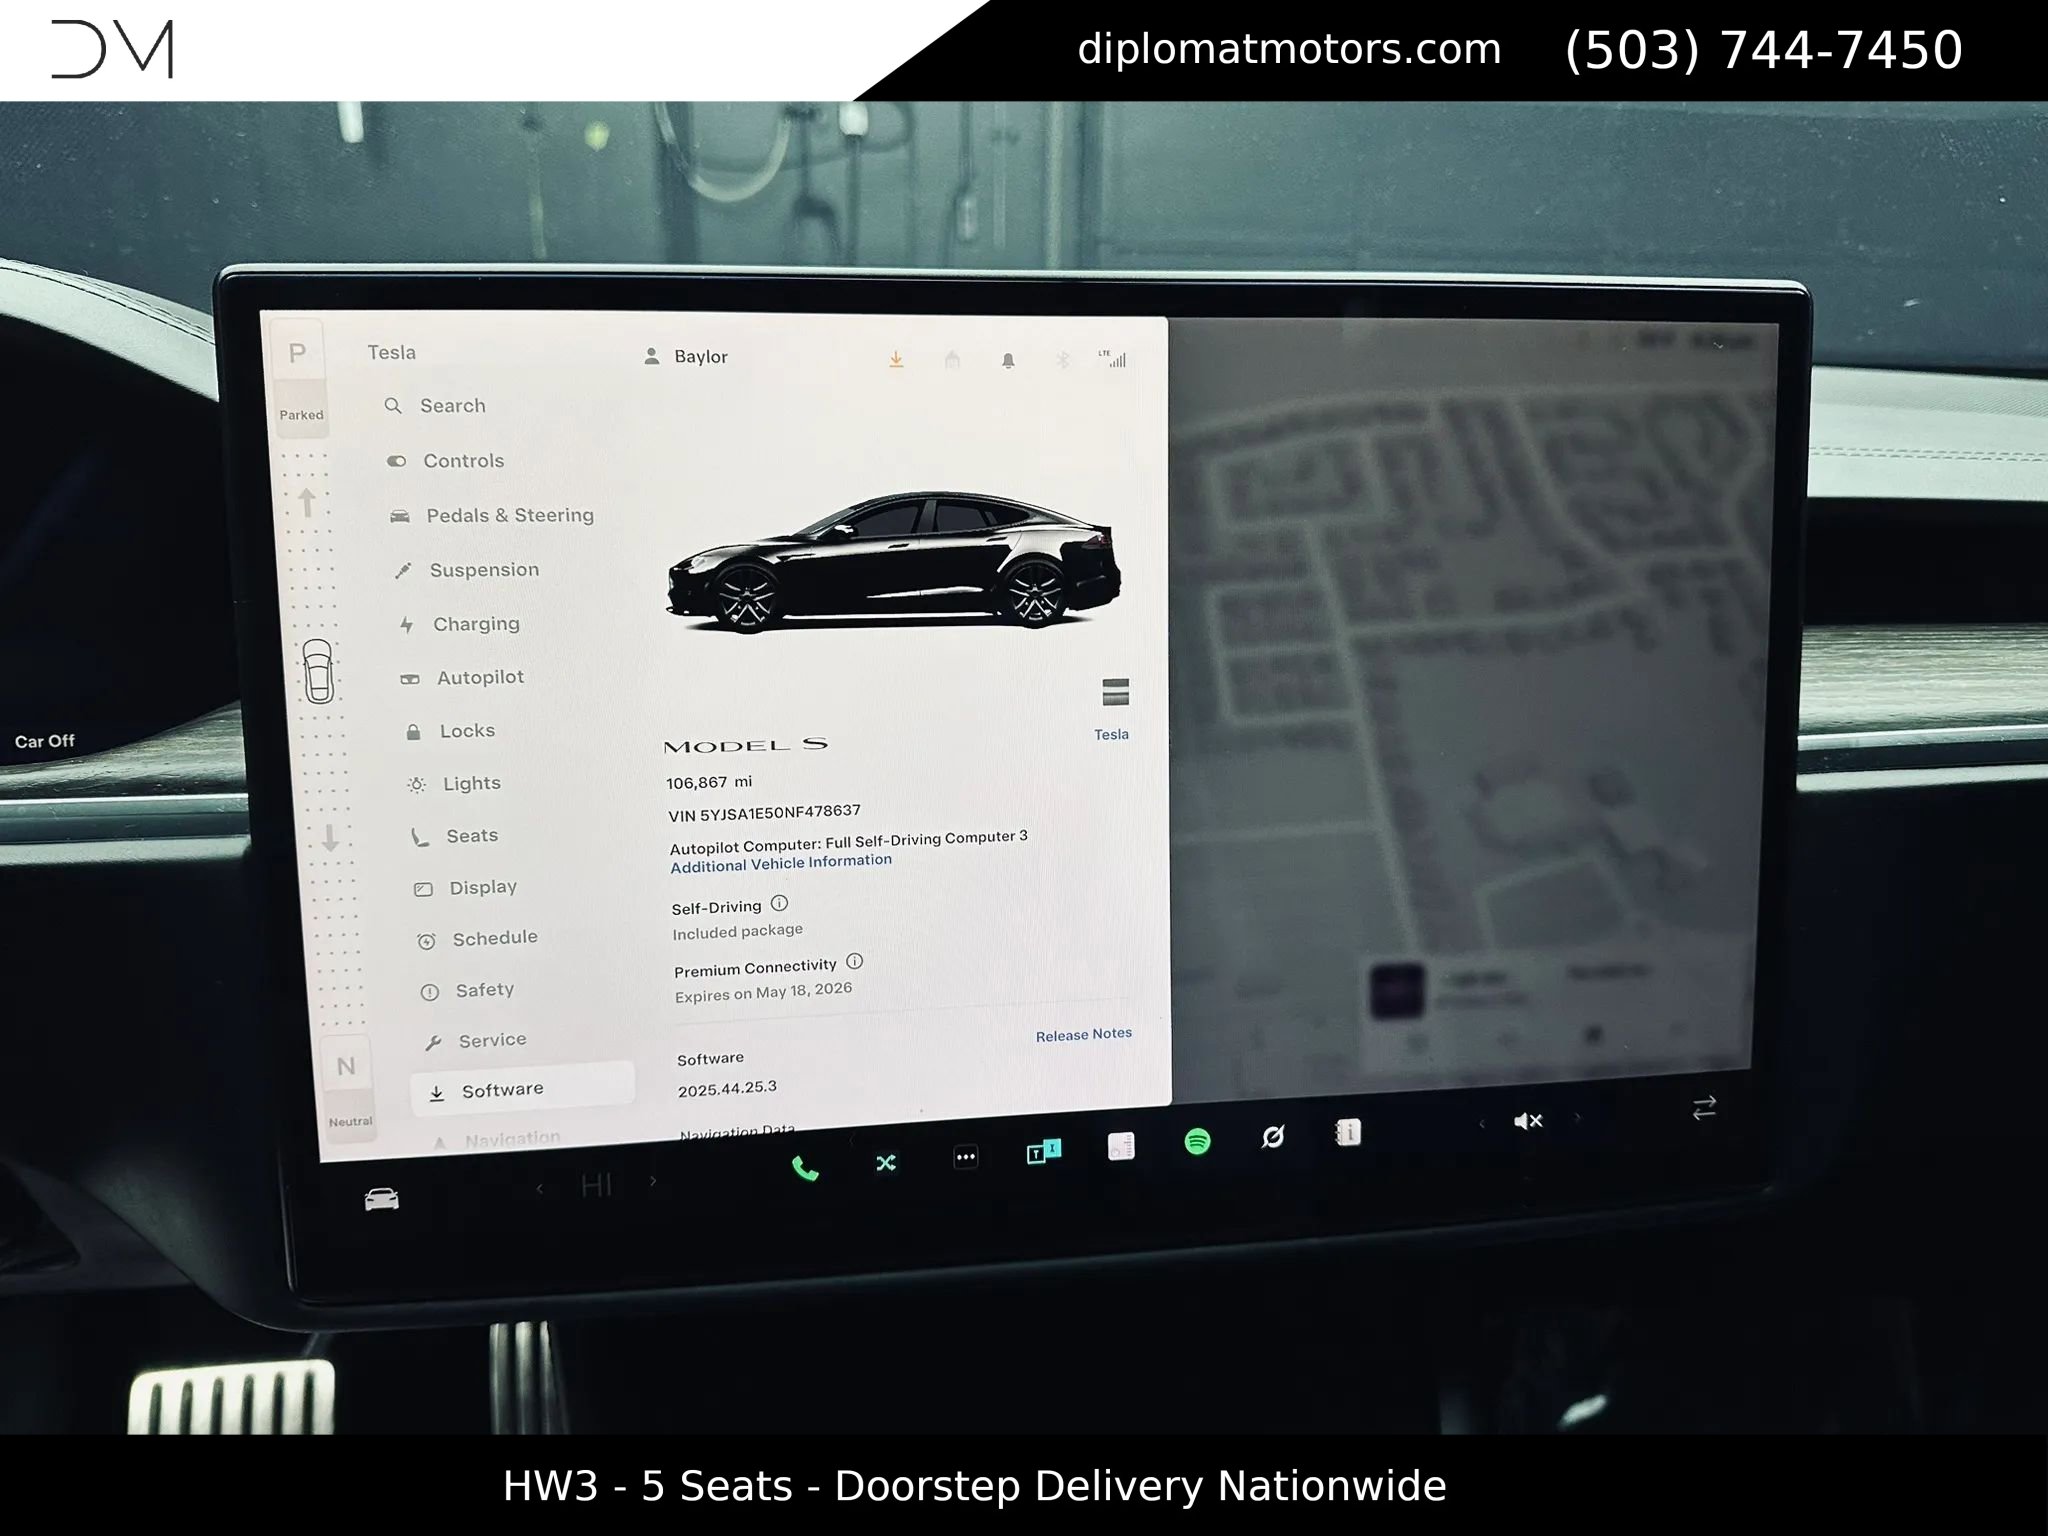Lower temperature with the left chevron by HI
The width and height of the screenshot is (2048, 1536).
tap(540, 1188)
